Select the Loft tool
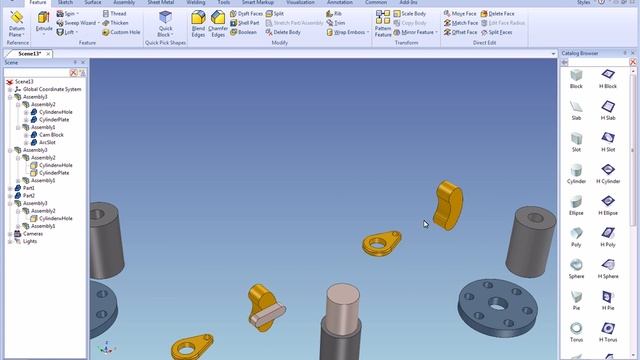This screenshot has width=640, height=360. point(67,32)
